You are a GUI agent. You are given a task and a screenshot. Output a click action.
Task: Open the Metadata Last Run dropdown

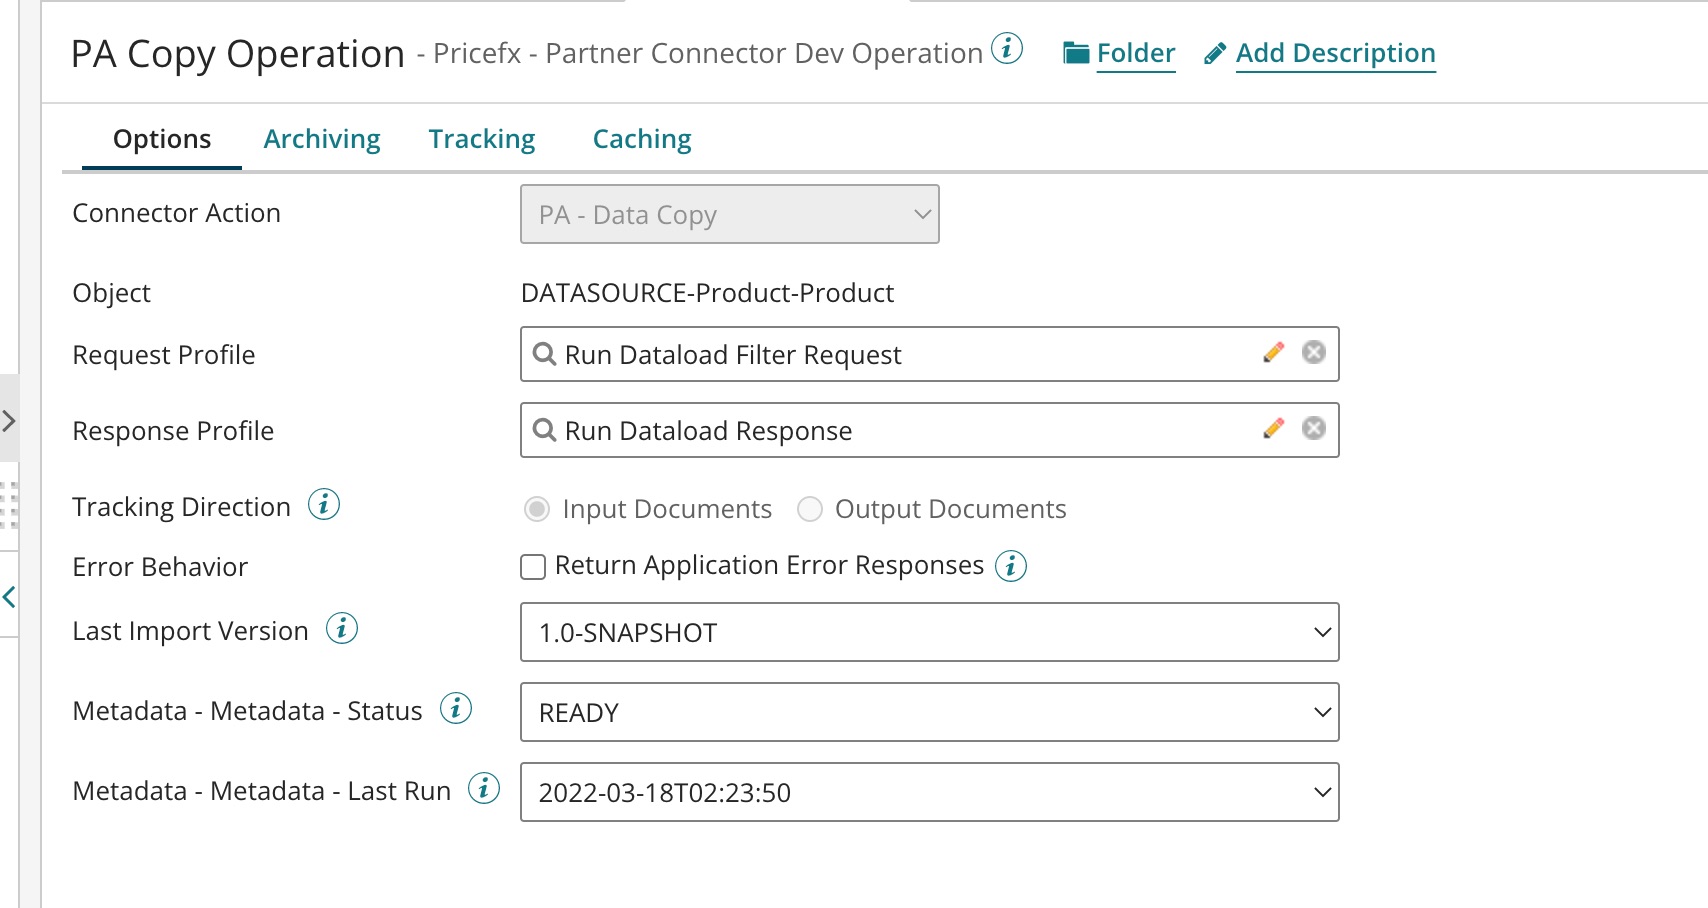(929, 792)
